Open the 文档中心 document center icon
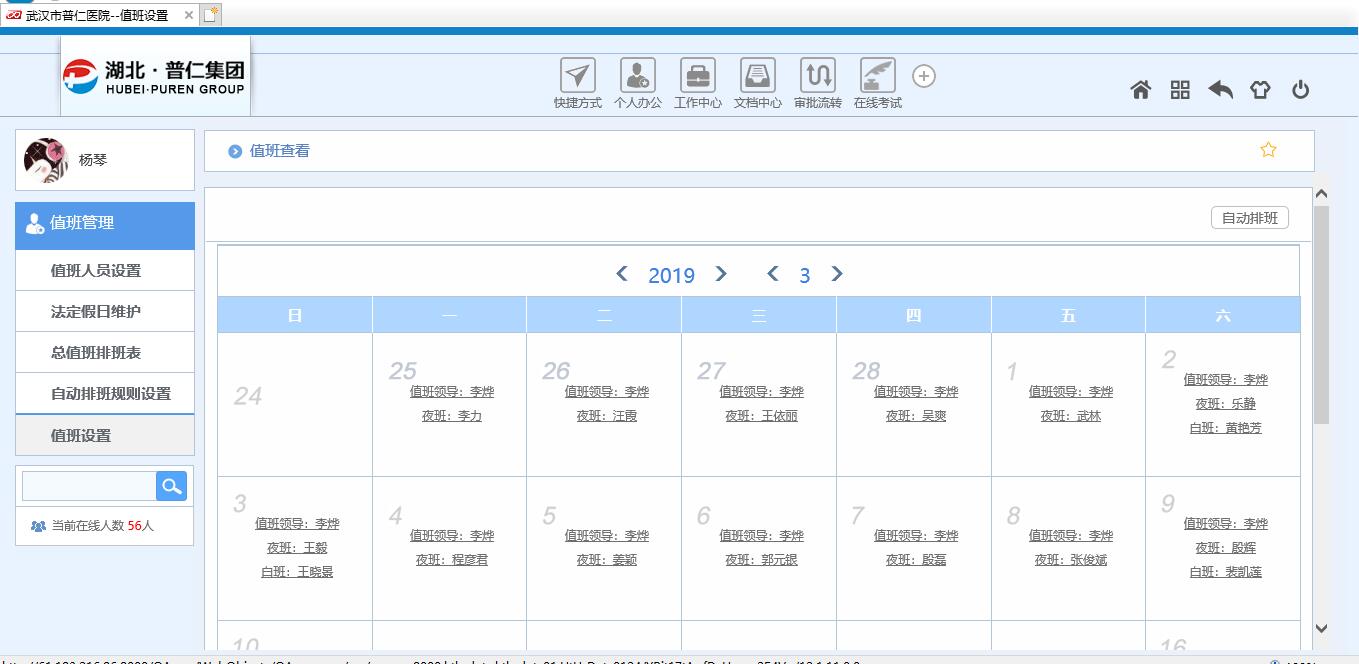The width and height of the screenshot is (1359, 664). (757, 77)
